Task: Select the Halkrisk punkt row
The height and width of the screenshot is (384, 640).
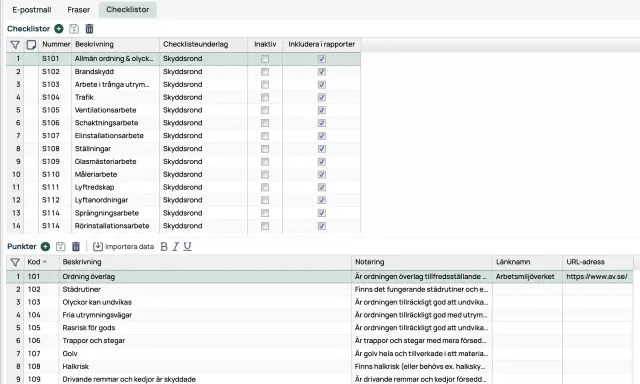Action: click(x=320, y=366)
